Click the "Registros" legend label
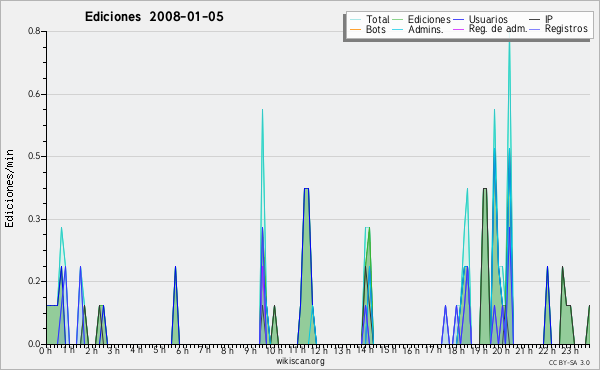Image resolution: width=600 pixels, height=370 pixels. point(566,29)
